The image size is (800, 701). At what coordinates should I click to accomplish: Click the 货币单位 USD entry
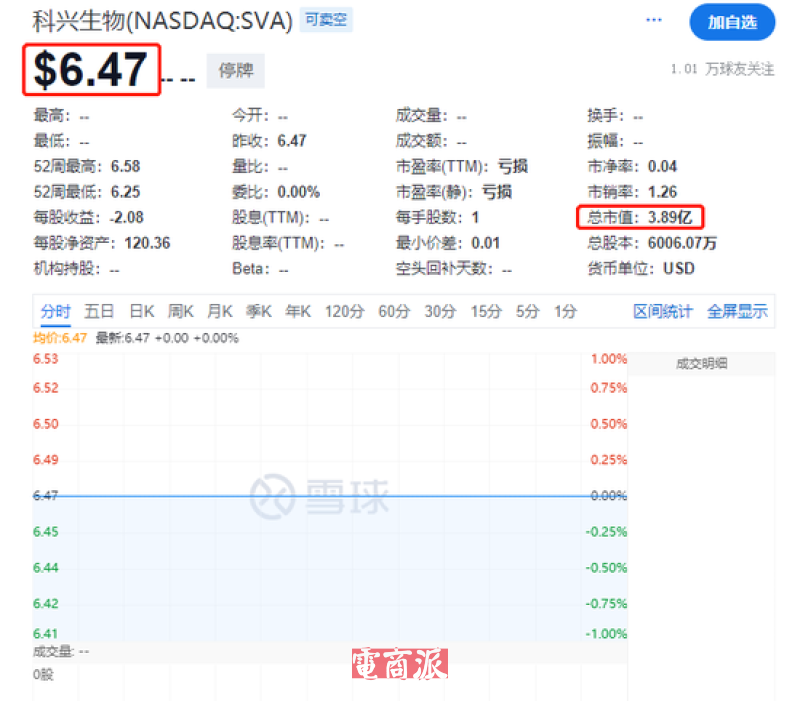click(641, 268)
